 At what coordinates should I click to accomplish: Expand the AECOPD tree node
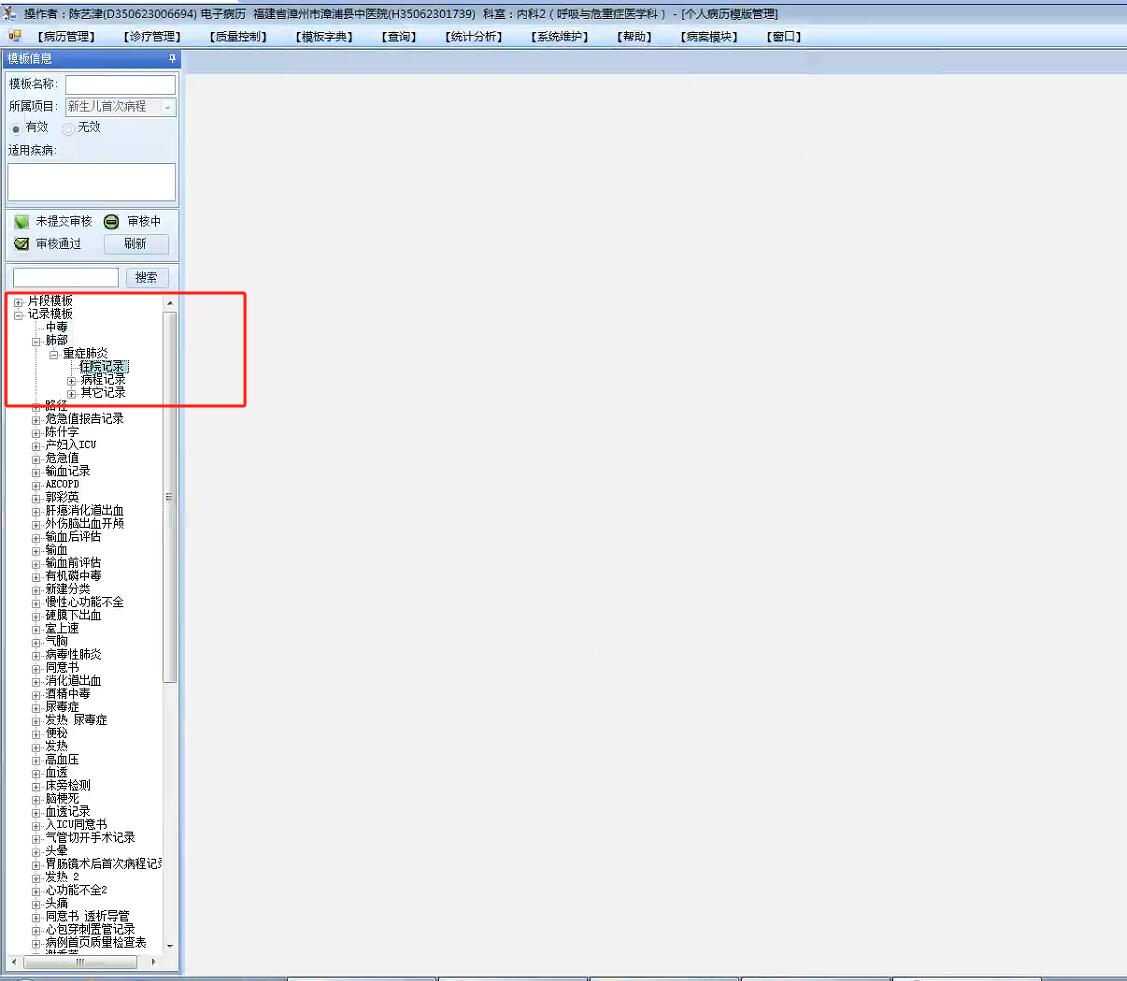[x=36, y=485]
